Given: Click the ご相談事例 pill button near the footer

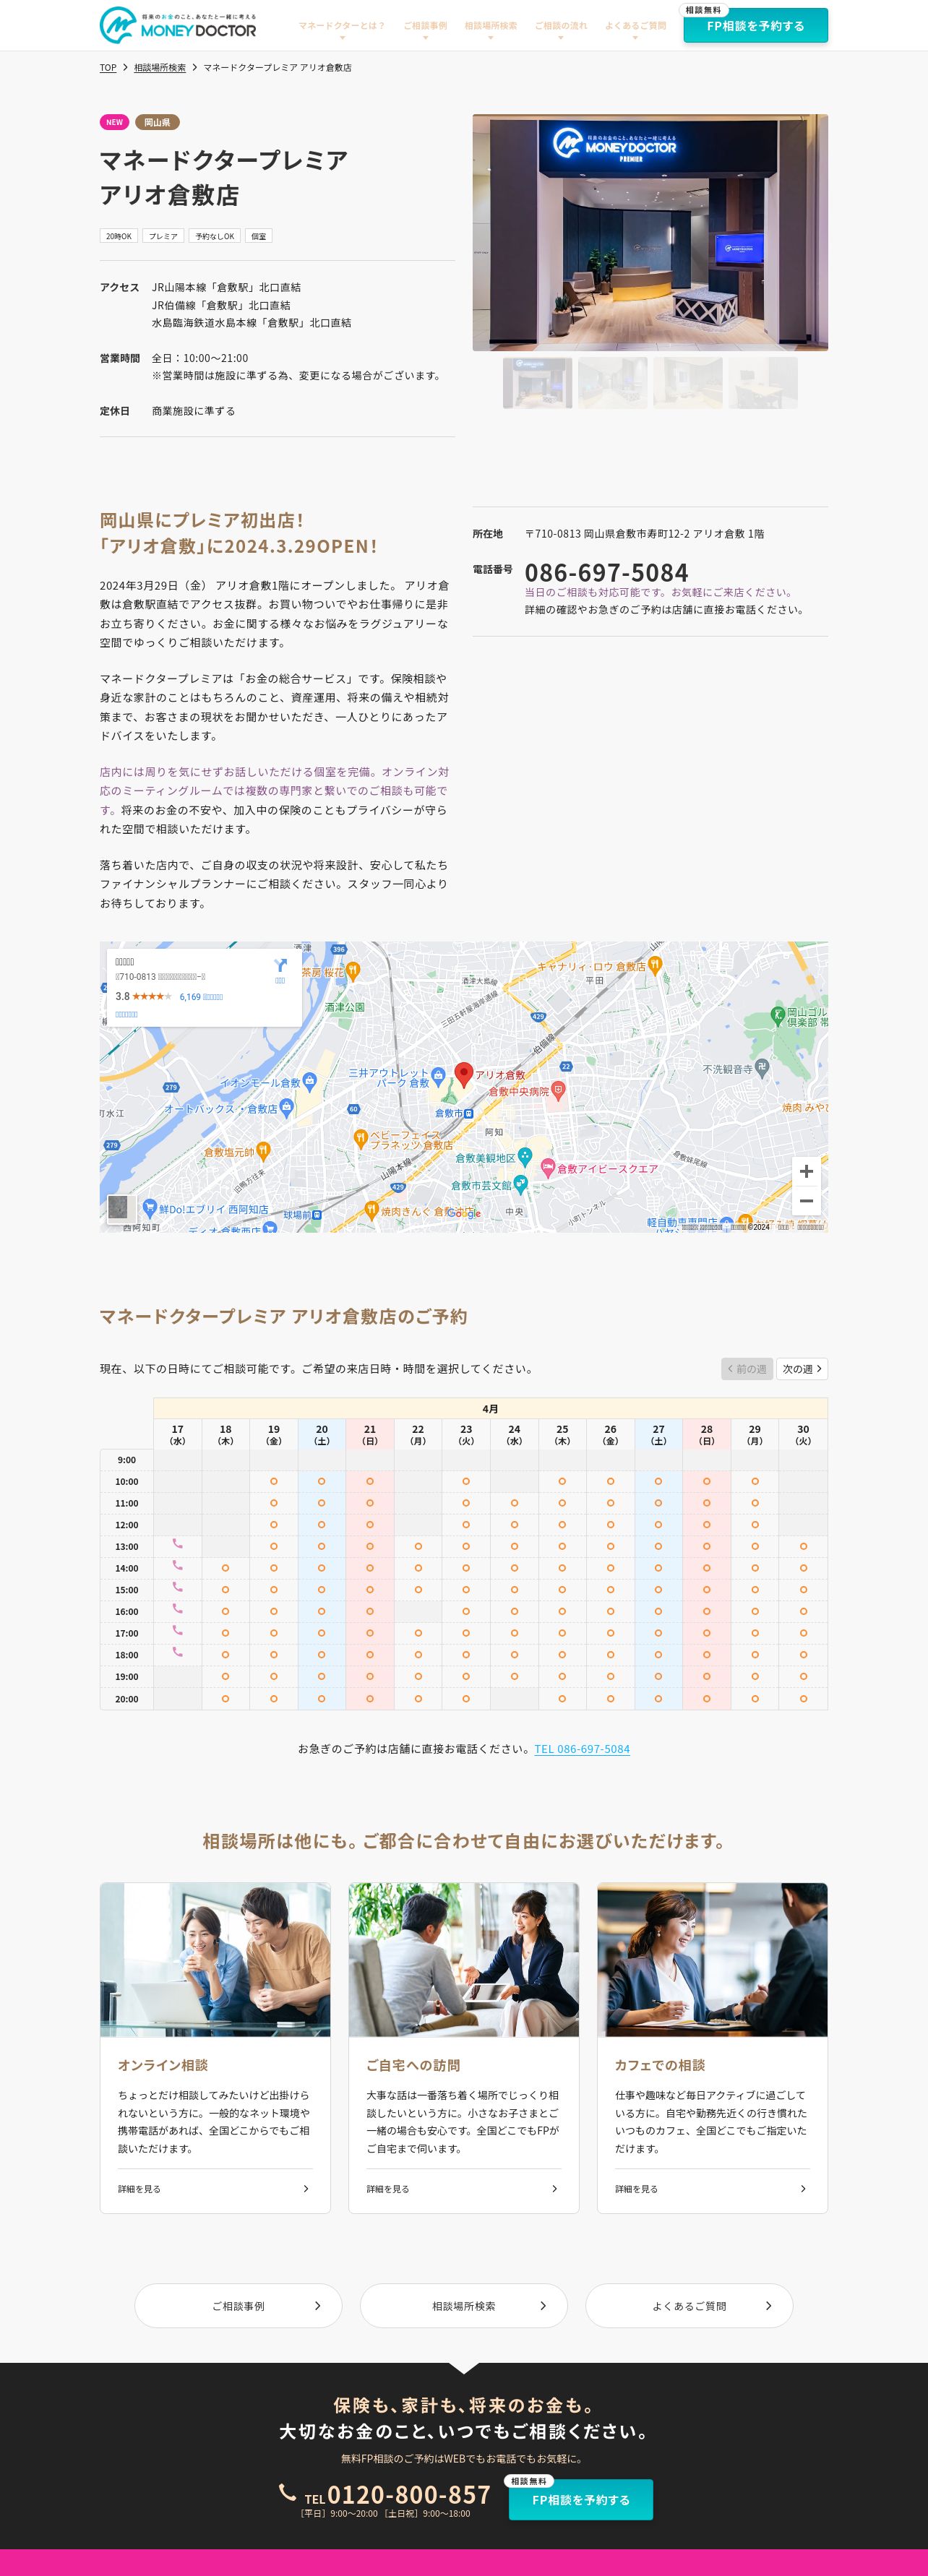Looking at the screenshot, I should pyautogui.click(x=238, y=2306).
